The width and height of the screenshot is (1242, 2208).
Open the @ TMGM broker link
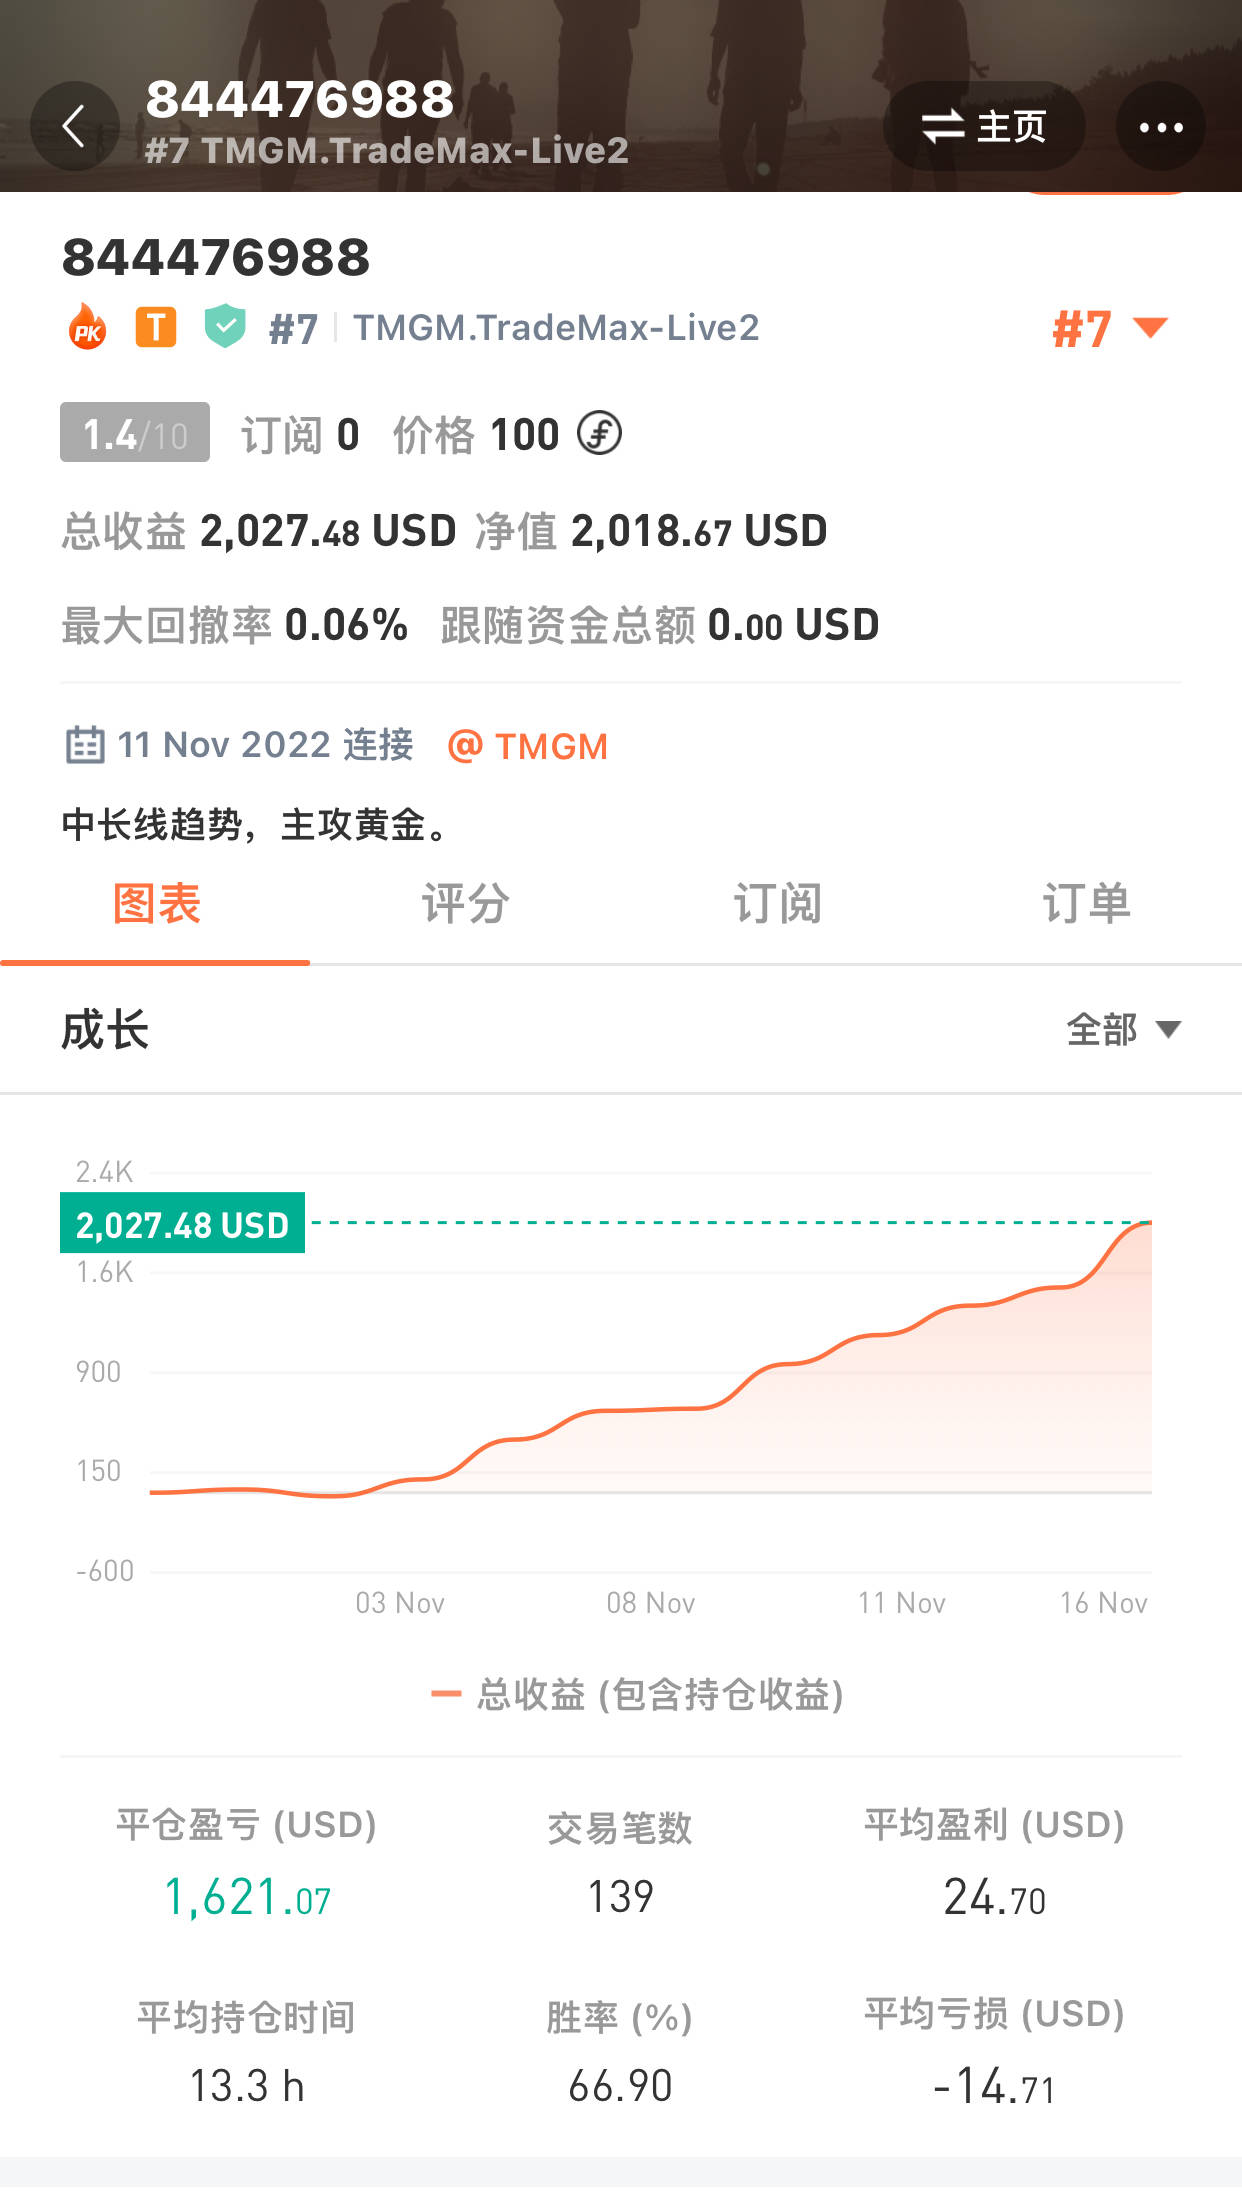pyautogui.click(x=528, y=746)
